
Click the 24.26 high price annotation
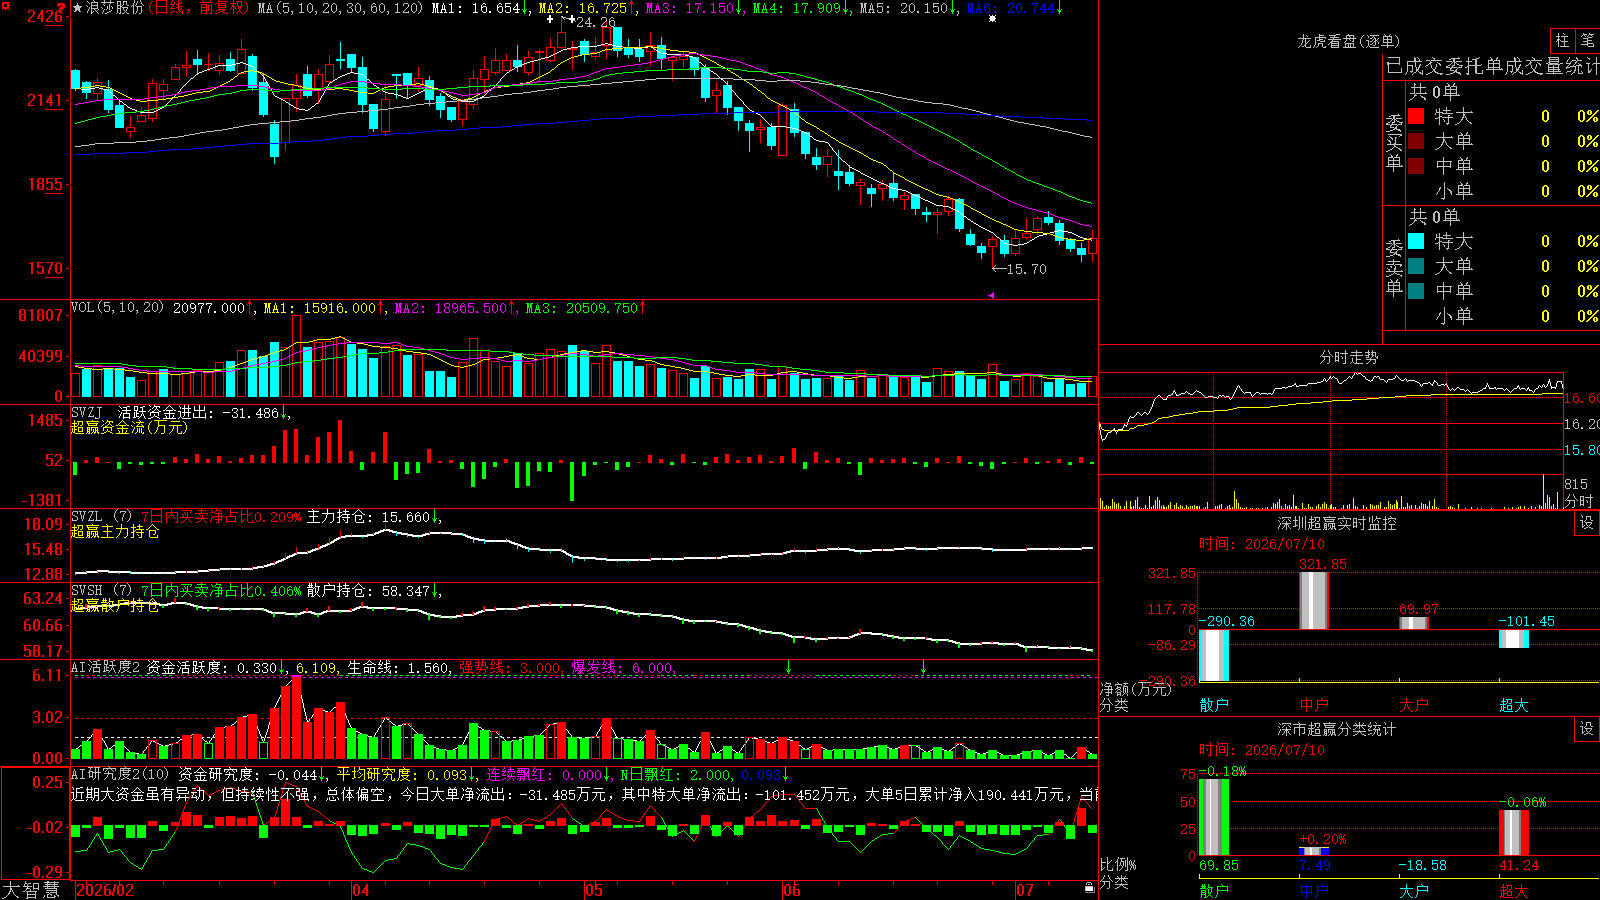[x=596, y=22]
